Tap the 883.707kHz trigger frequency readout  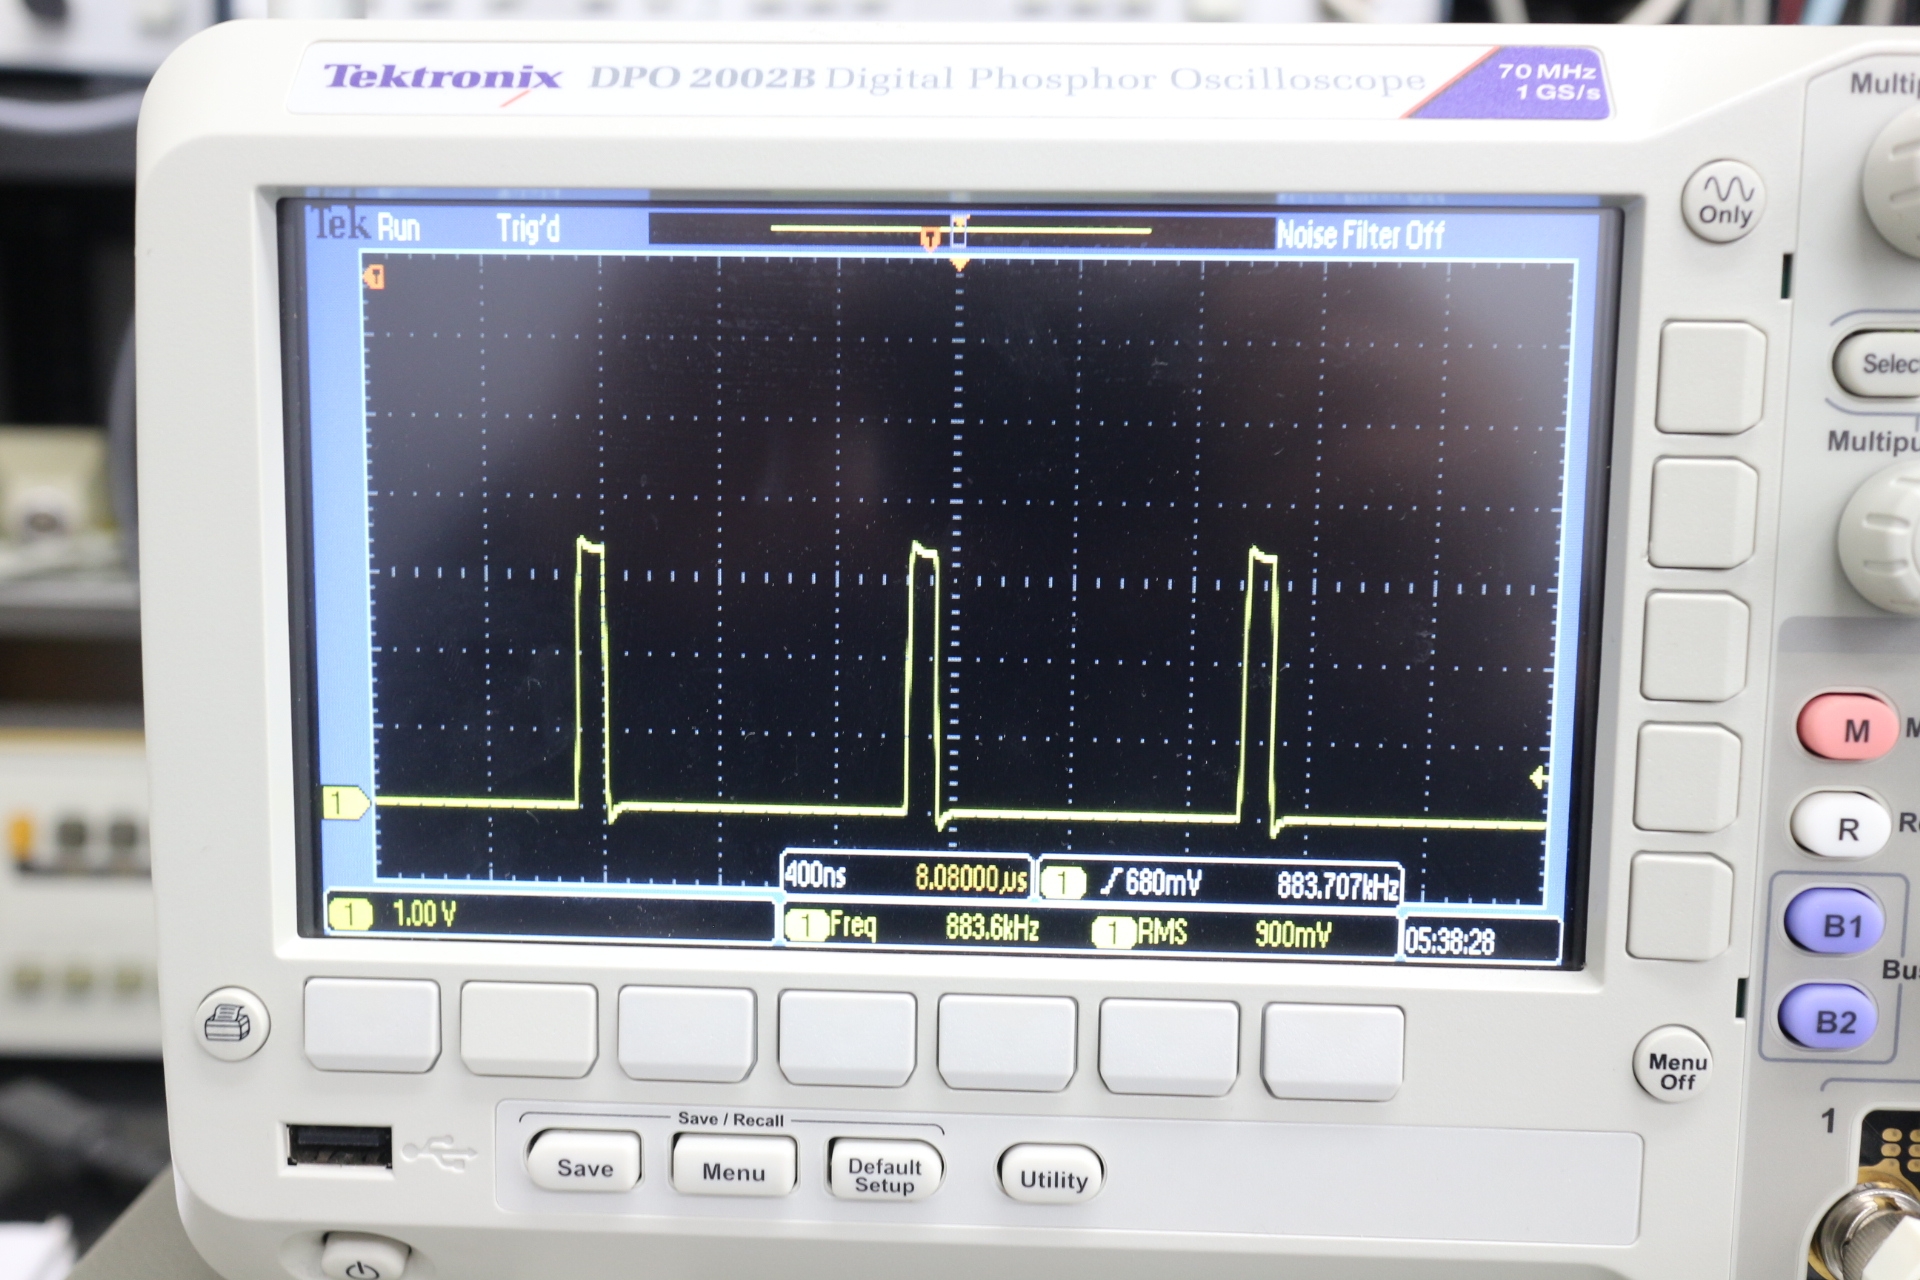(1337, 885)
